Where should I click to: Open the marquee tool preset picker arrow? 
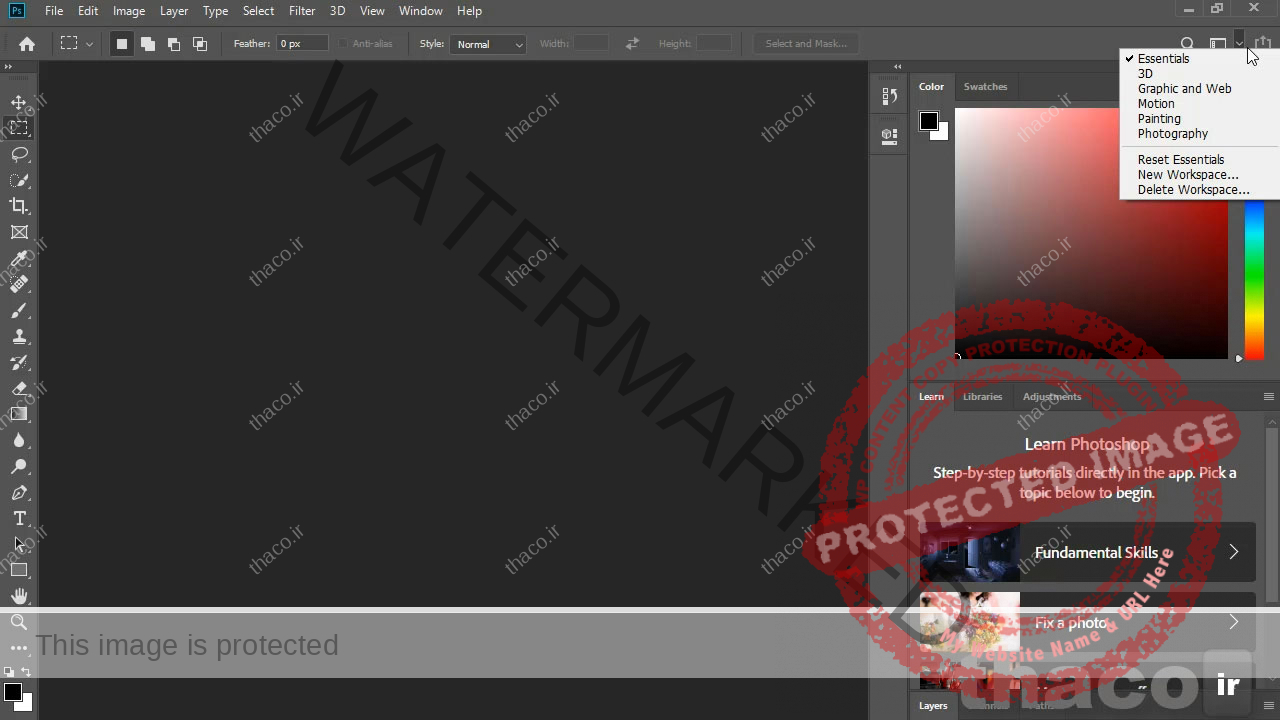tap(89, 44)
